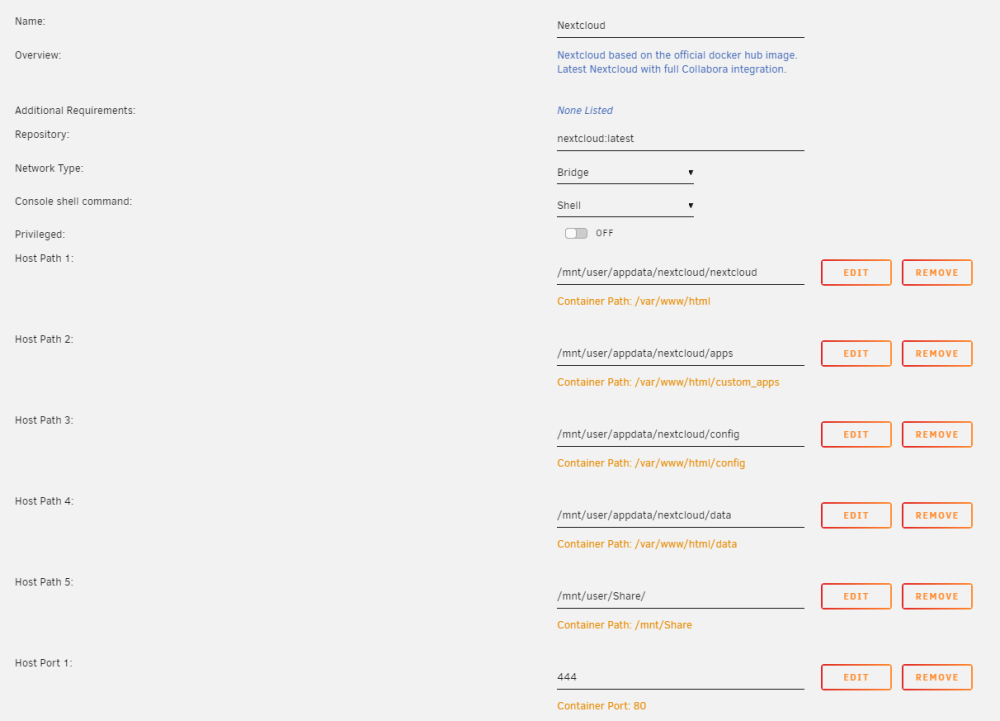1000x721 pixels.
Task: Toggle the Privileged switch on
Action: (576, 233)
